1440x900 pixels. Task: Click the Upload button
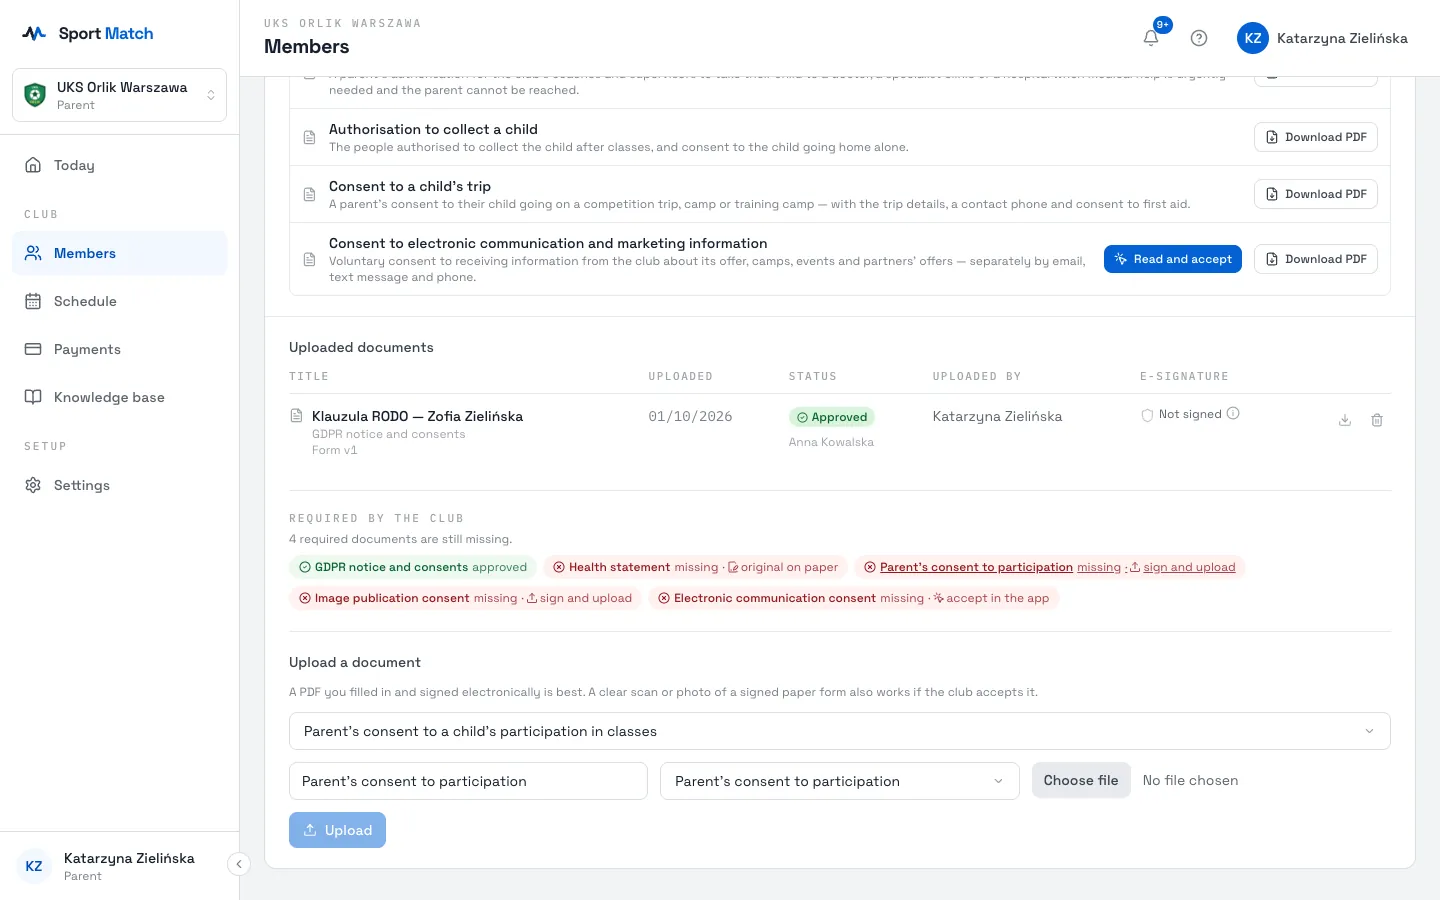(x=337, y=830)
